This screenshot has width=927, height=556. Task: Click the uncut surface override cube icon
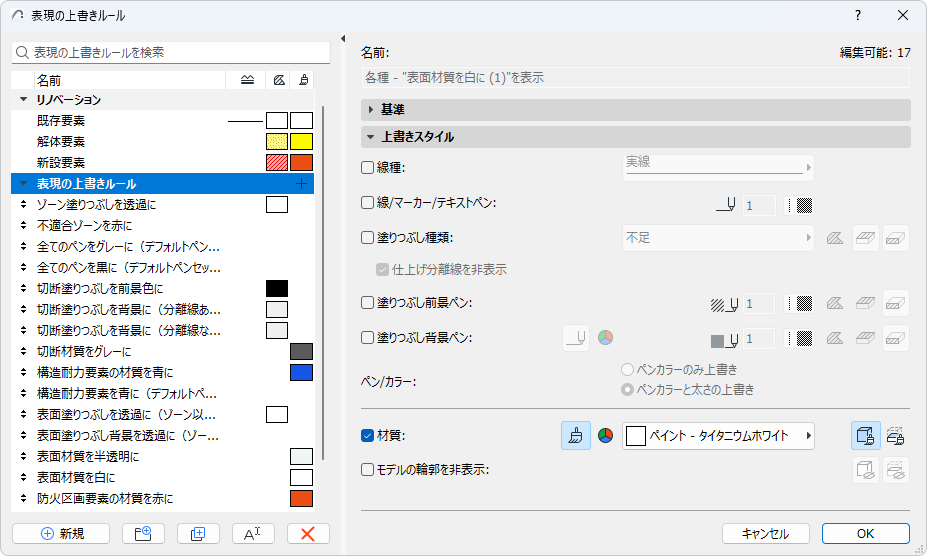click(866, 436)
